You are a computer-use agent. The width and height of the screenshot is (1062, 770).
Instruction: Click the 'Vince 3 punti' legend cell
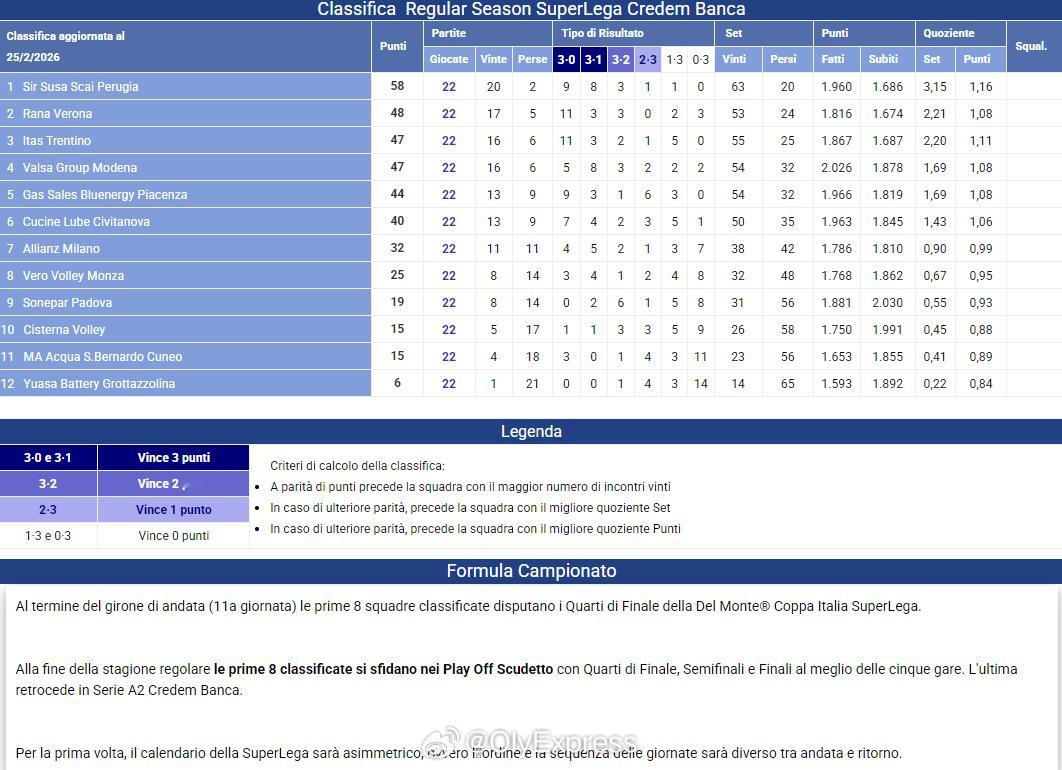[173, 458]
